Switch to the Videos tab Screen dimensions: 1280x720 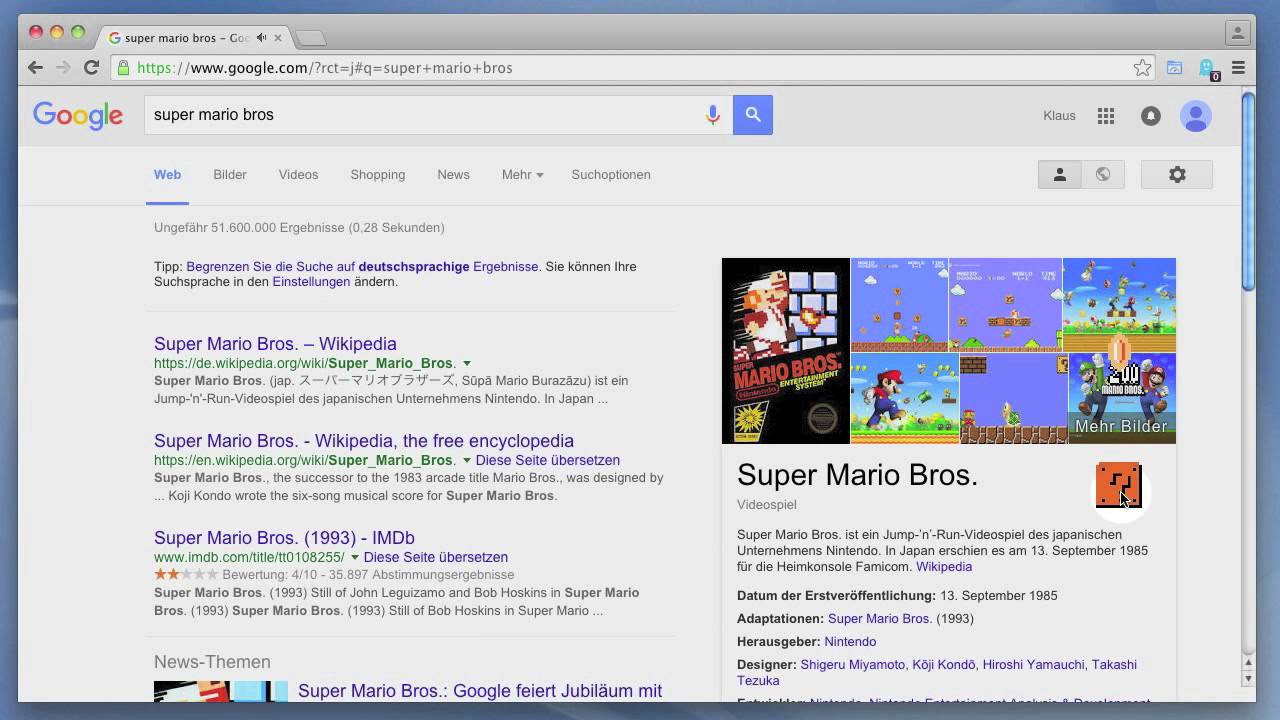[x=298, y=174]
